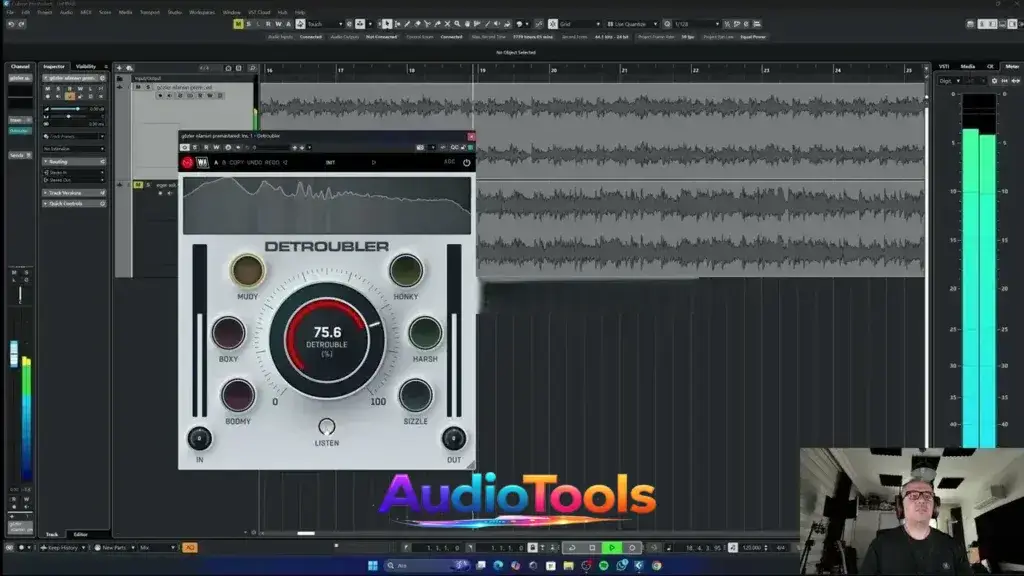1024x576 pixels.
Task: Click the plugin power bypass icon
Action: [466, 162]
